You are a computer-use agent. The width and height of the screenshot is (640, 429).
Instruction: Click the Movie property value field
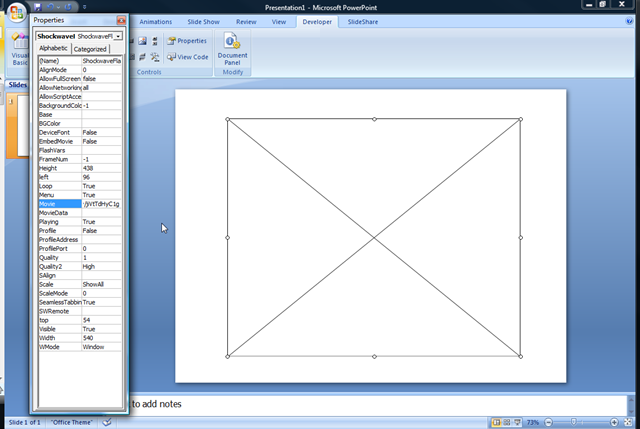101,204
